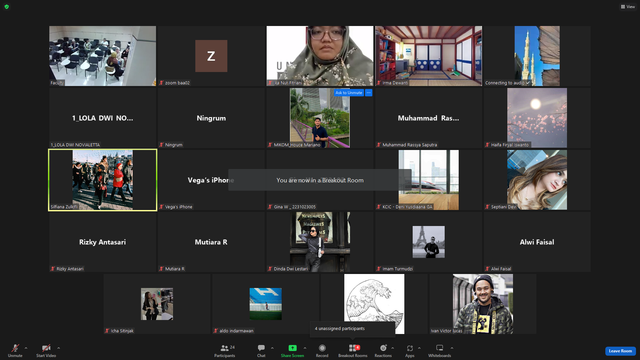Viewport: 640px width, 360px height.
Task: Select Imam Turmudzi's Eiffel Tower tile
Action: [x=429, y=242]
